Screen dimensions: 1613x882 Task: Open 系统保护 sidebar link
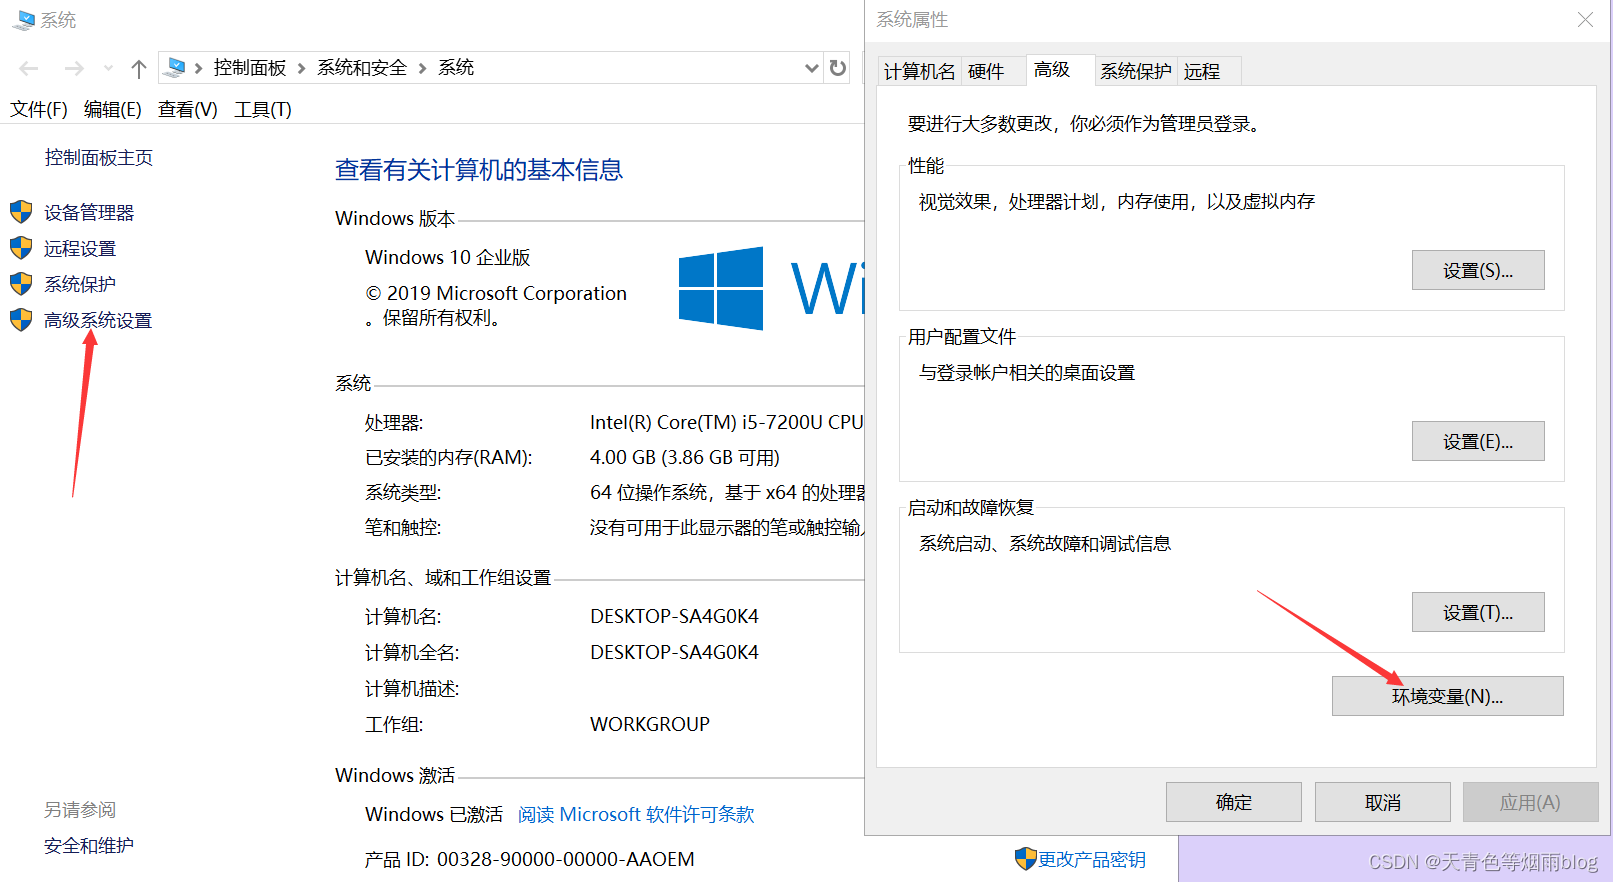tap(80, 284)
